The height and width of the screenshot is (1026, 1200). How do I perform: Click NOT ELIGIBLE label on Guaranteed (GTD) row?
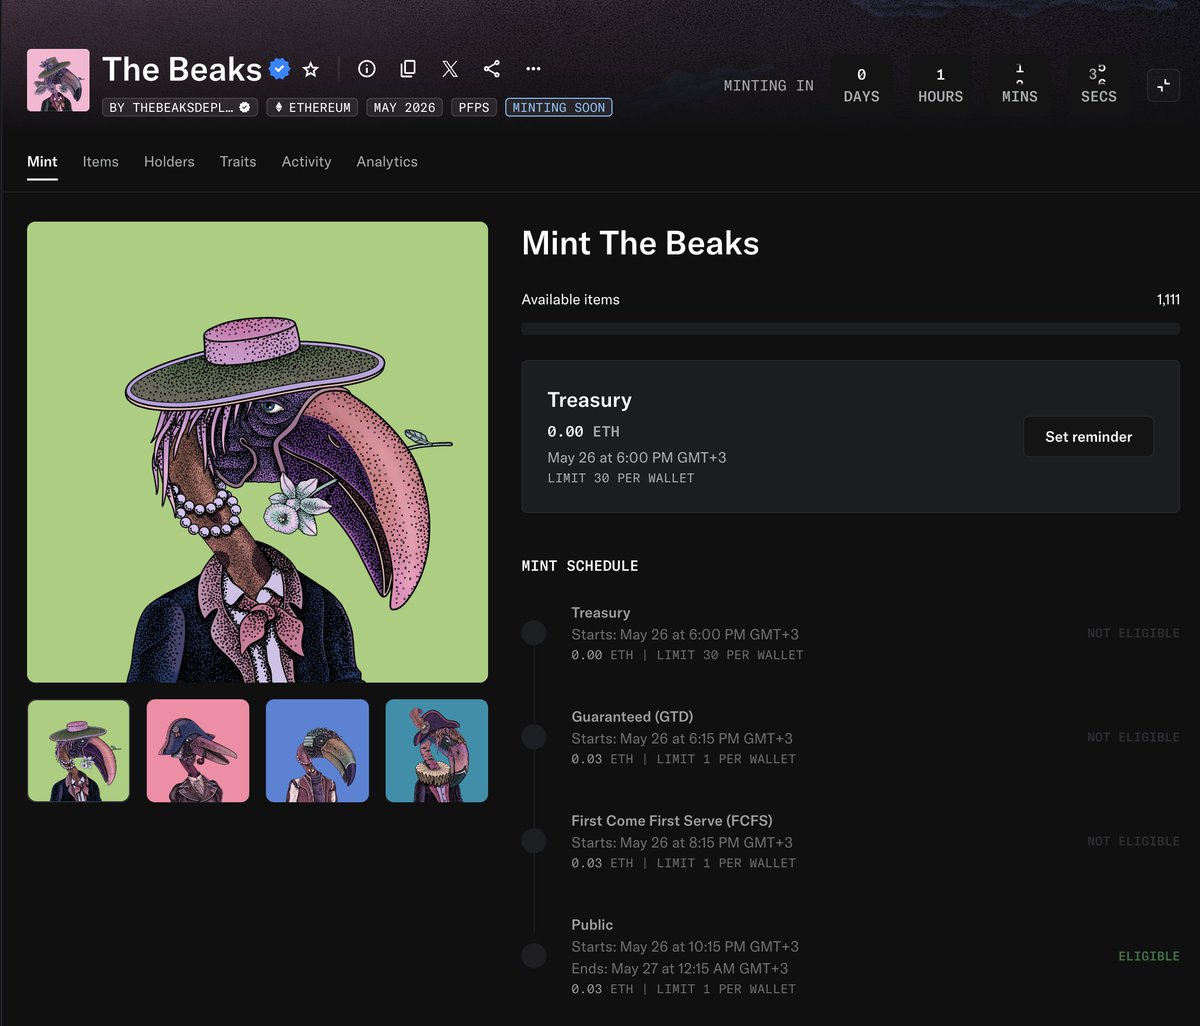point(1133,737)
